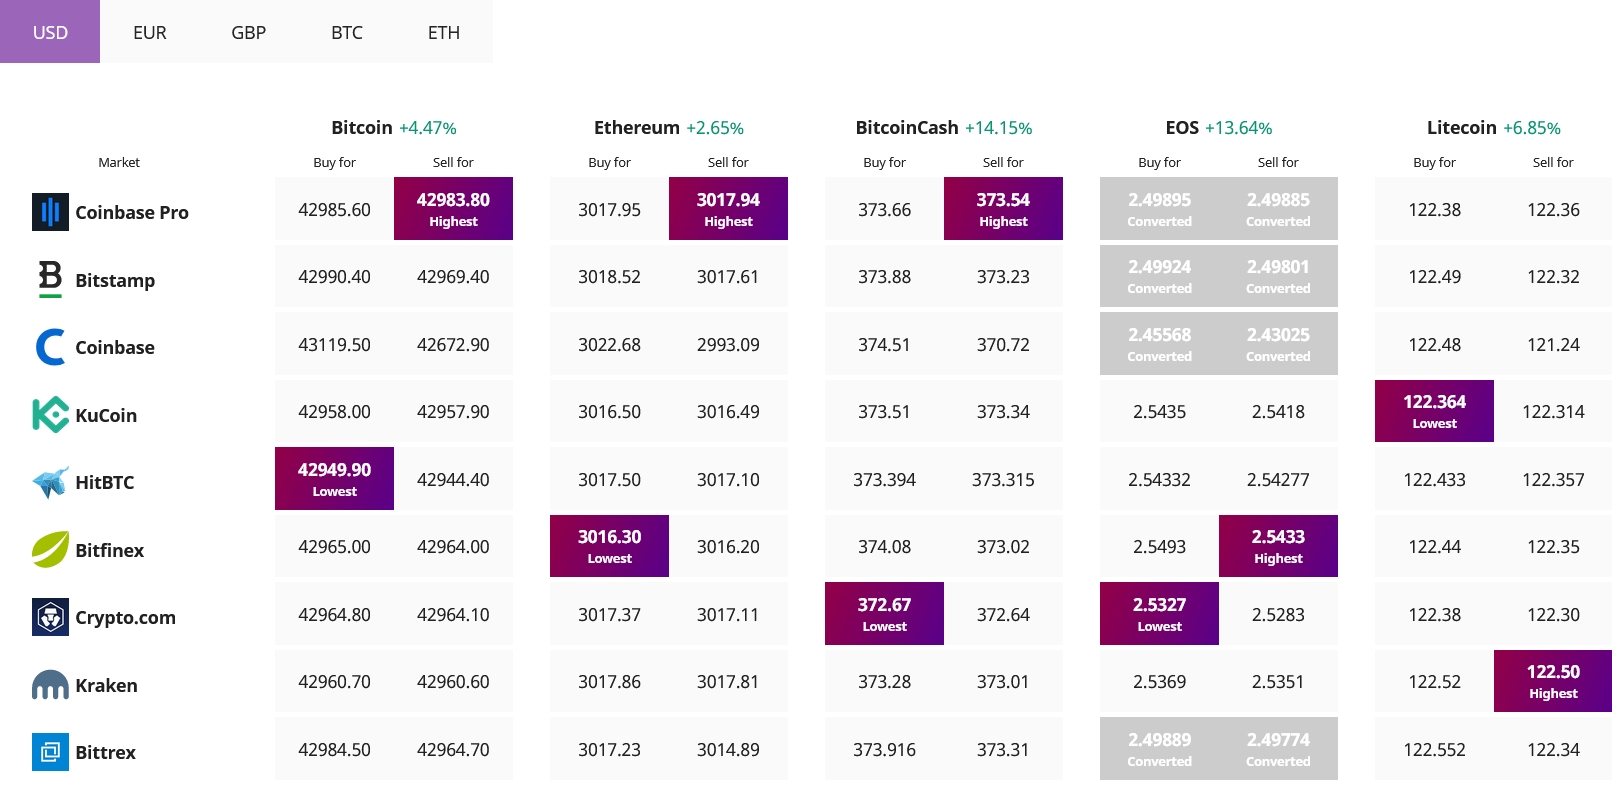Open the ETH currency tab
The image size is (1612, 785).
pos(444,32)
